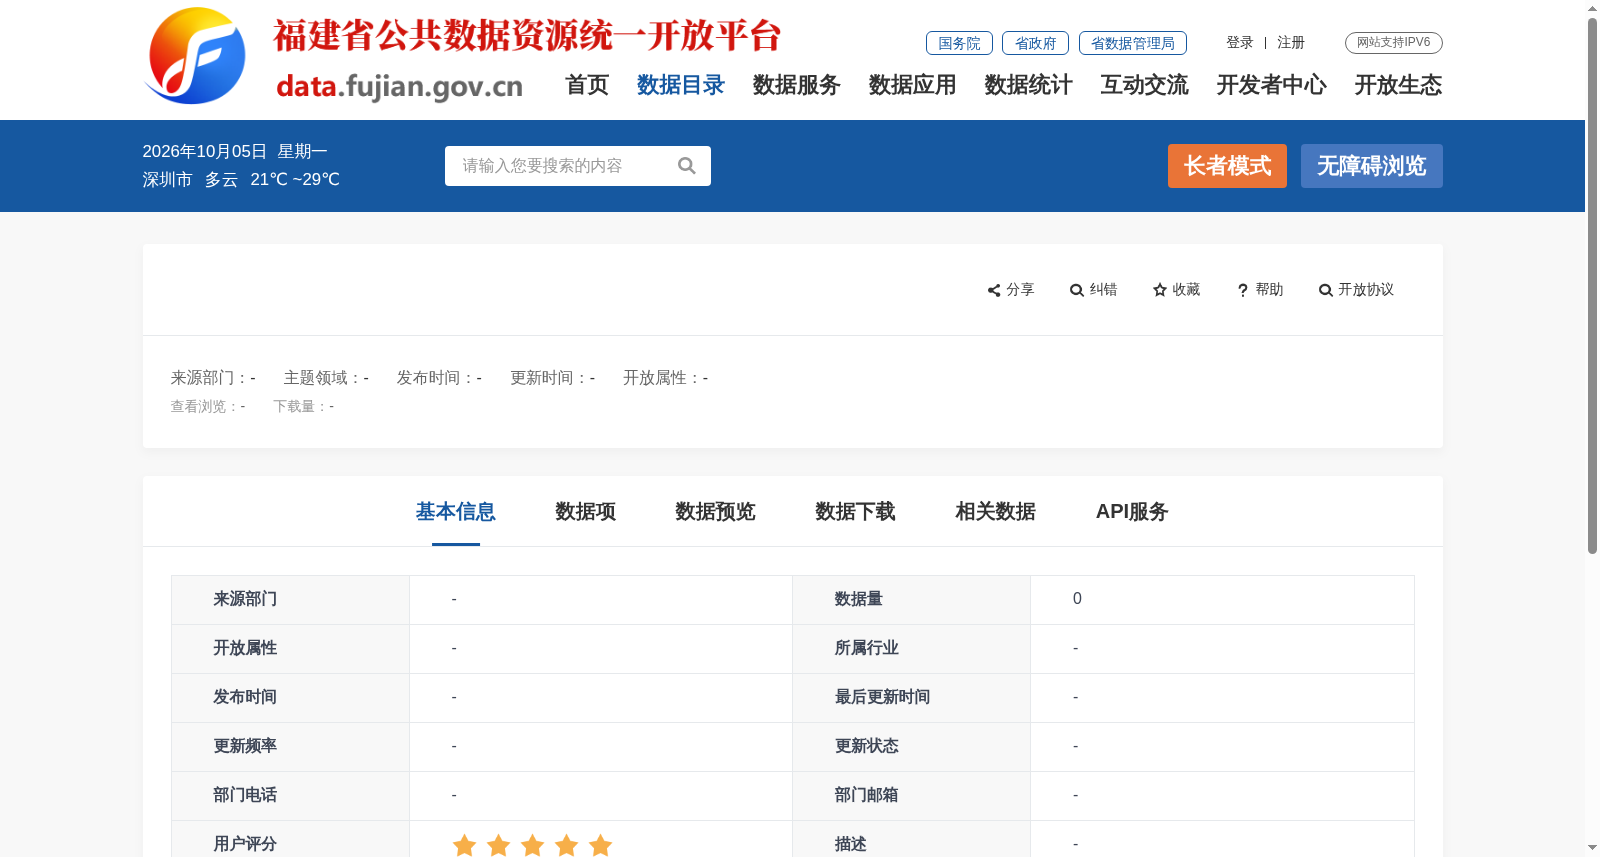Click the share icon next to 分享
The height and width of the screenshot is (857, 1600).
[994, 290]
